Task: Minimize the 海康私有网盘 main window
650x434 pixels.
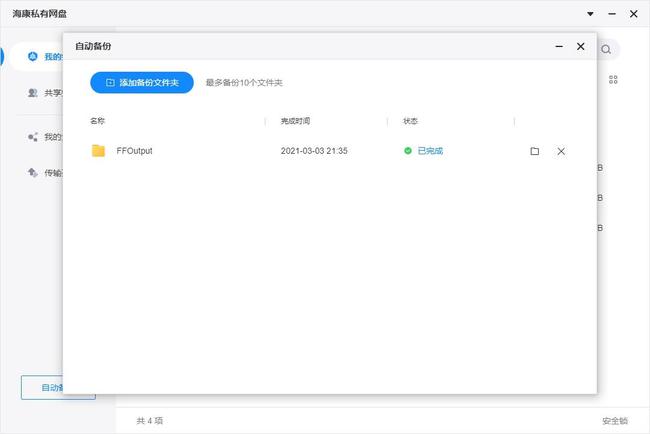Action: (612, 14)
